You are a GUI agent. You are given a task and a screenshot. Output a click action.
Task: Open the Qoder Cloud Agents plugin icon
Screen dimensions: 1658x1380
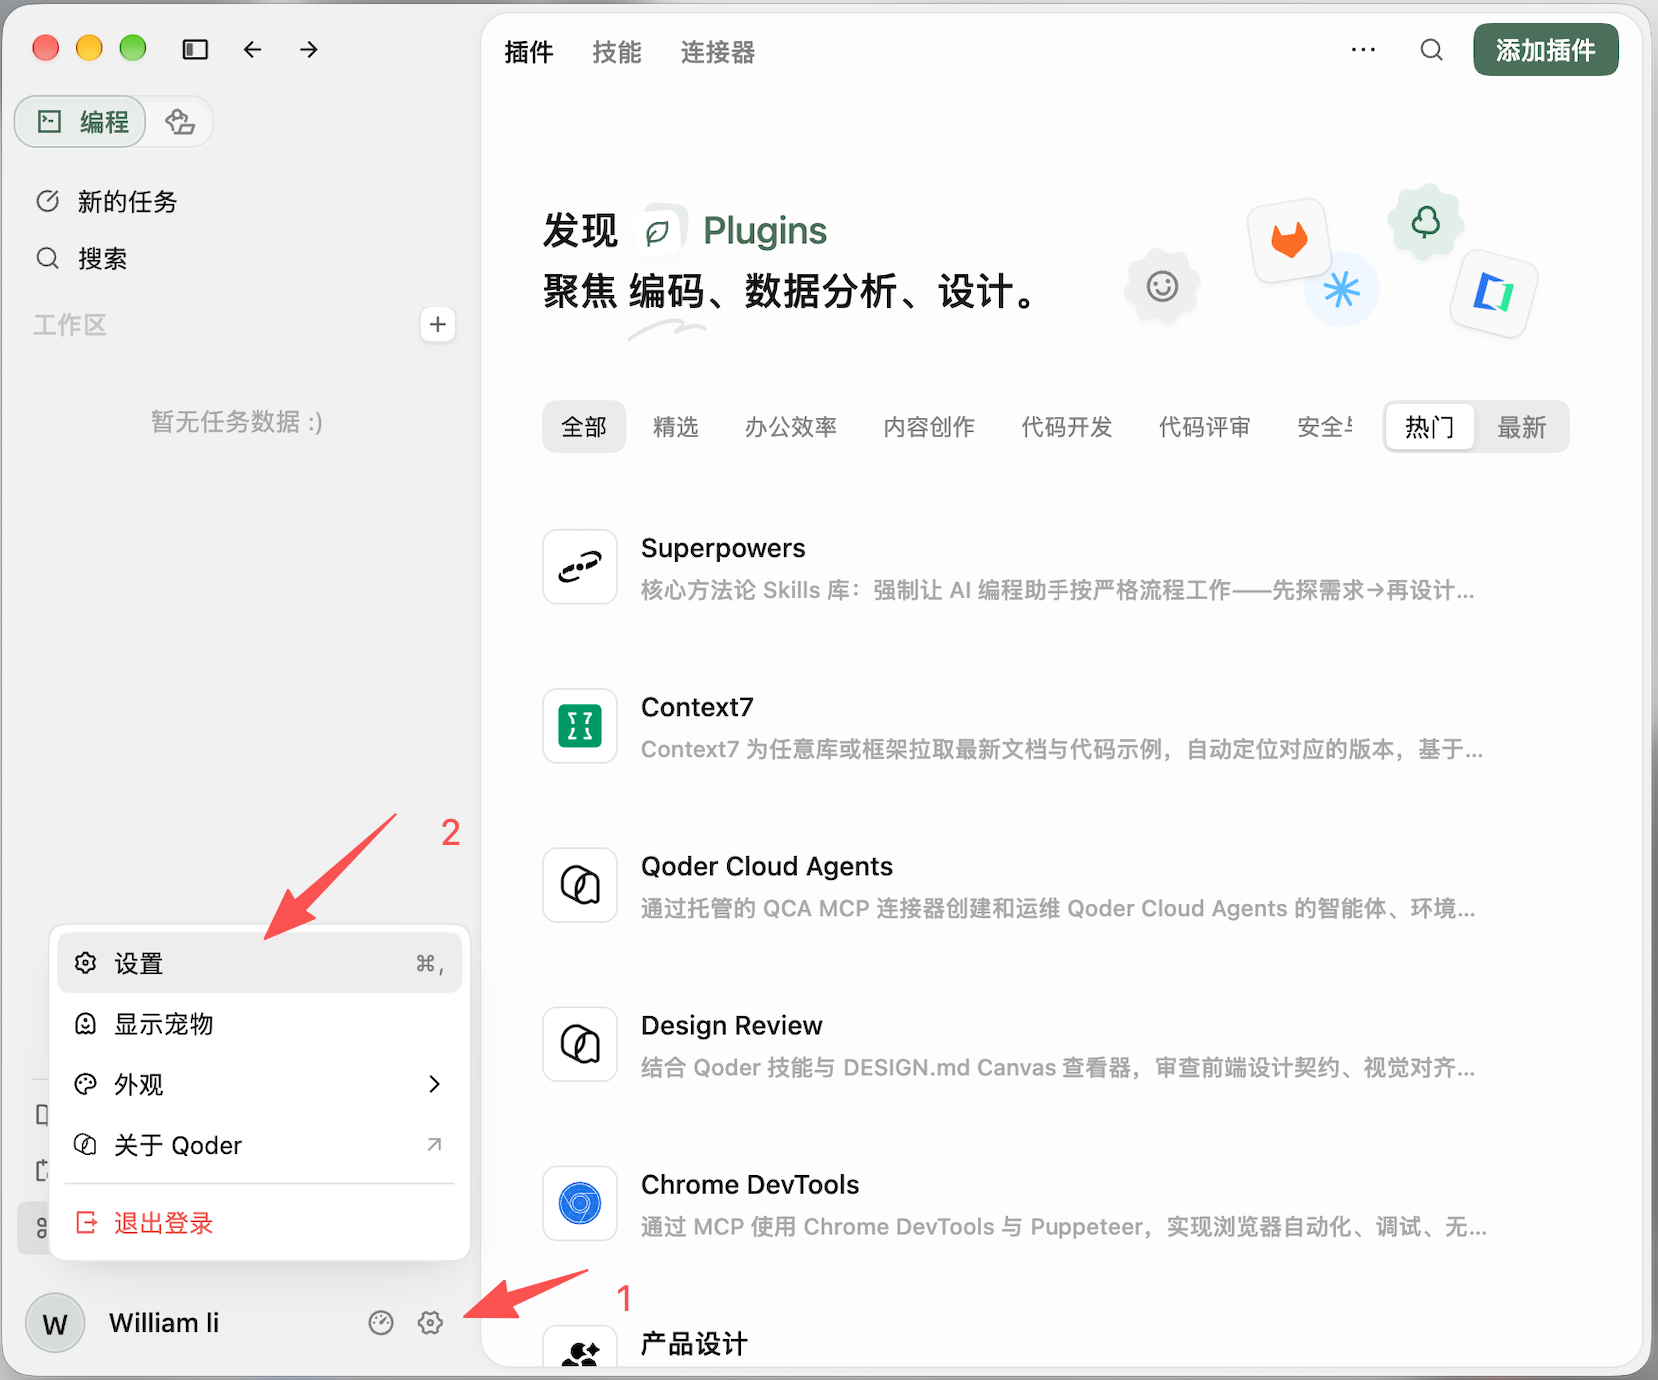tap(580, 885)
